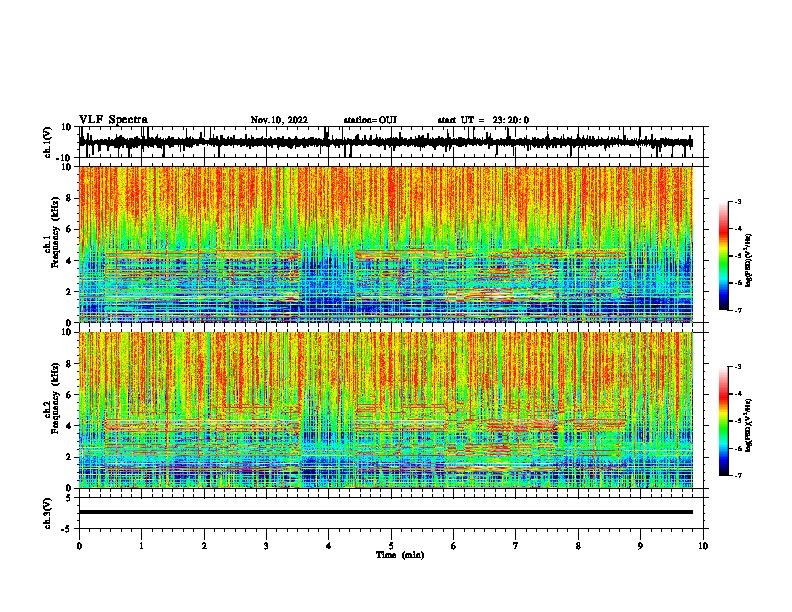The width and height of the screenshot is (792, 612).
Task: Select the "start UT = 23:20:0" text
Action: (x=483, y=120)
